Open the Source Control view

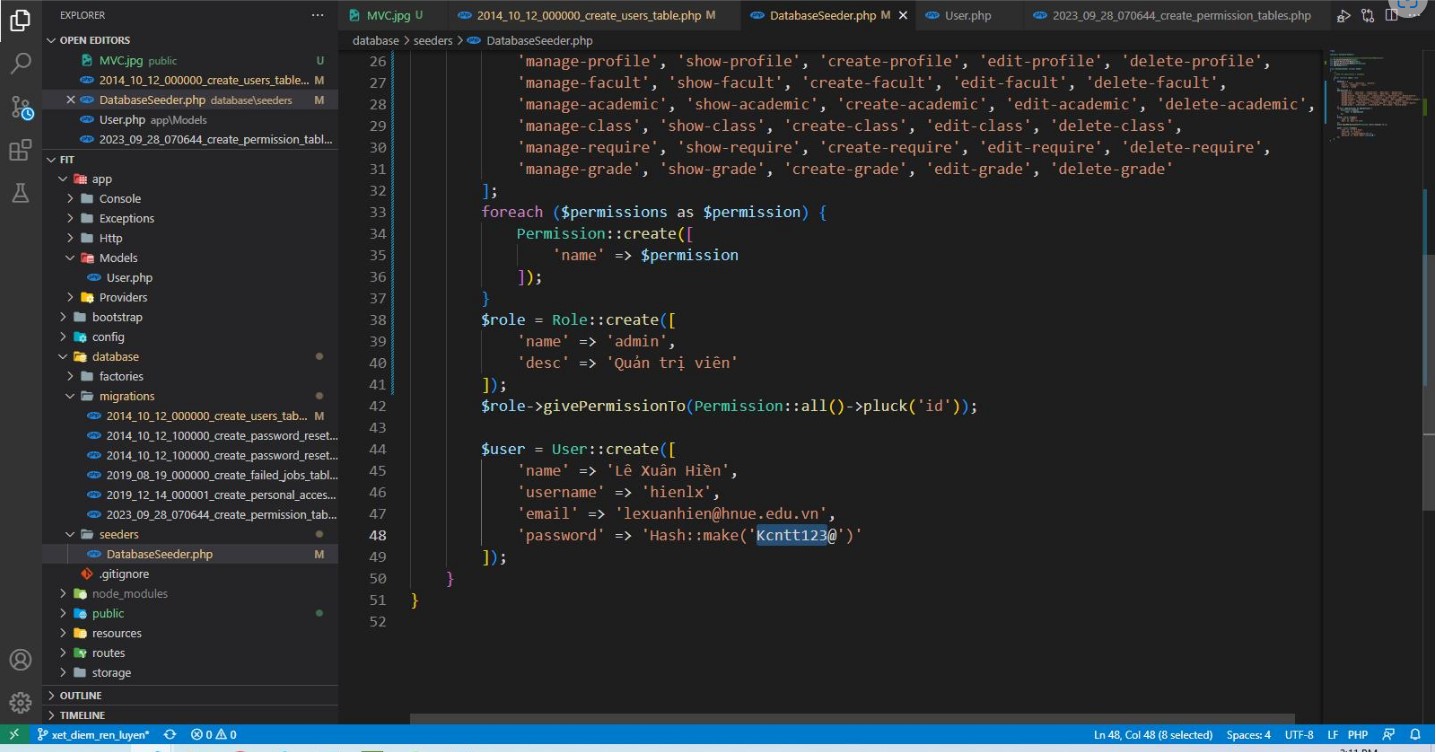(20, 108)
